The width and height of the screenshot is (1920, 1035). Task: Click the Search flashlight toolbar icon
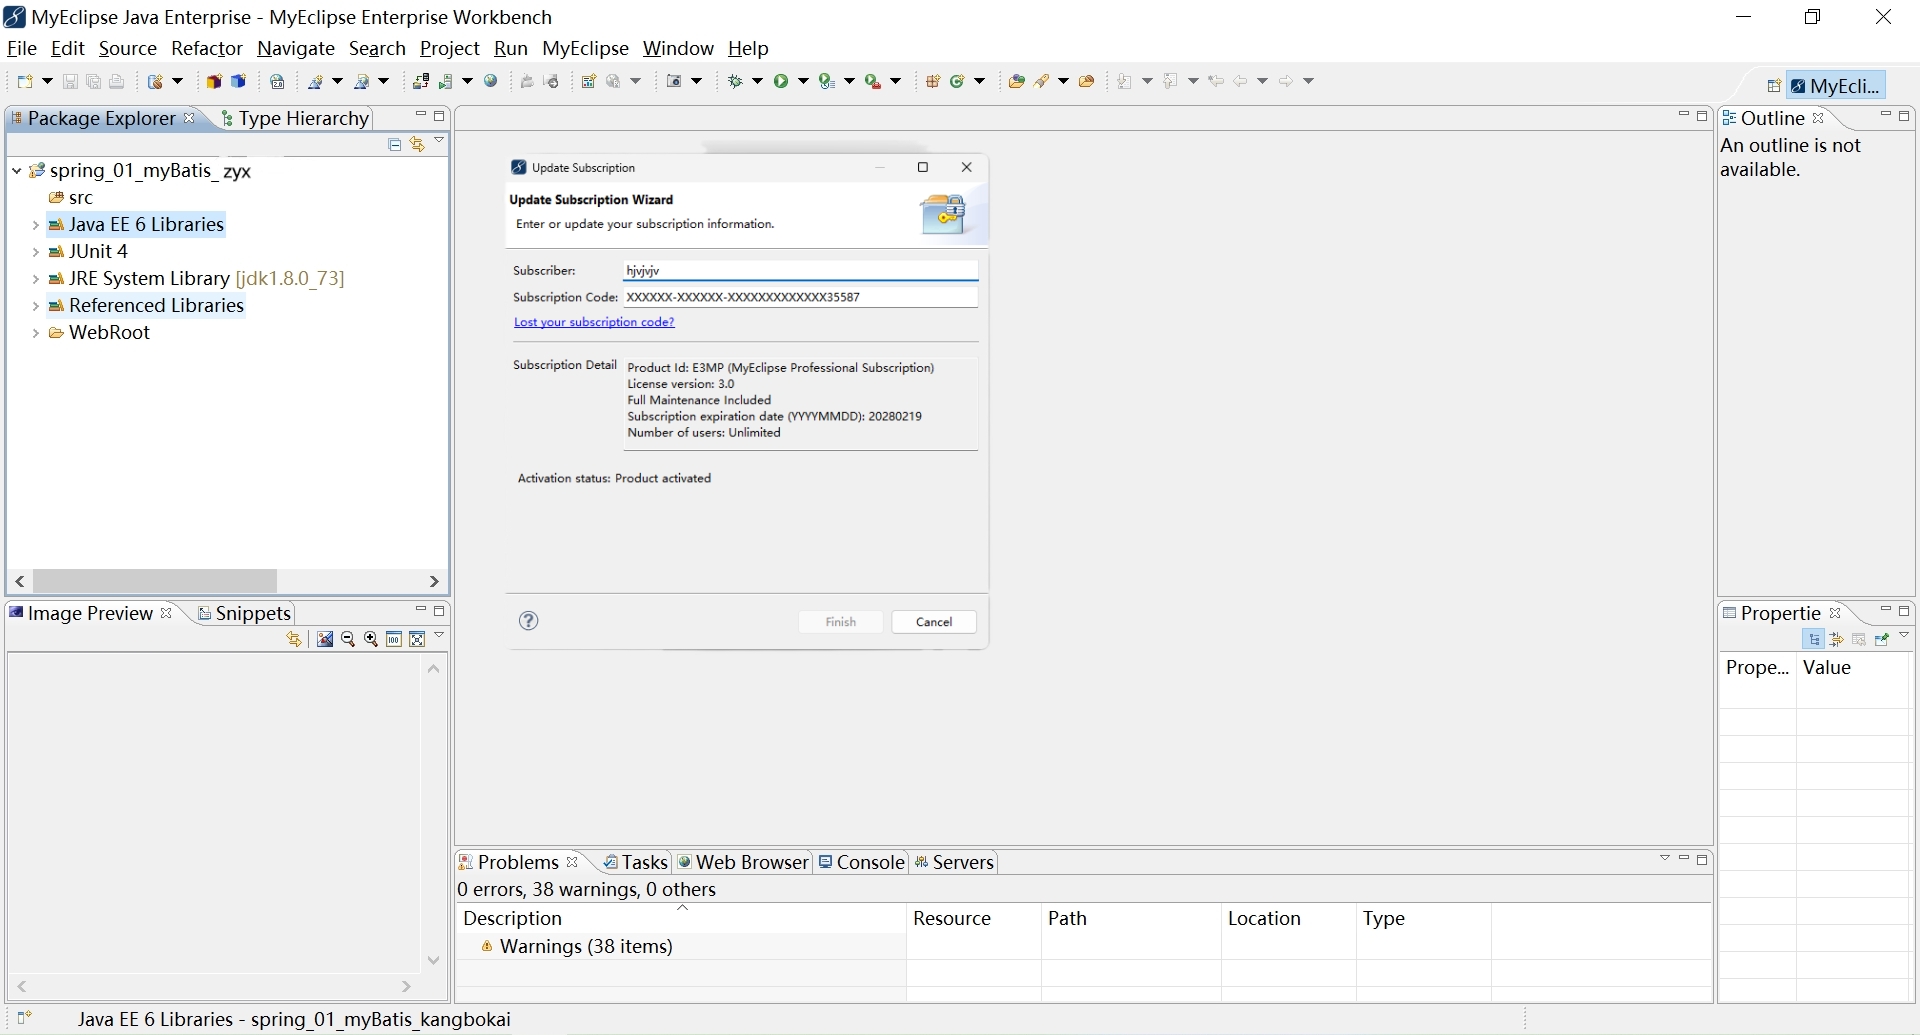[1042, 81]
